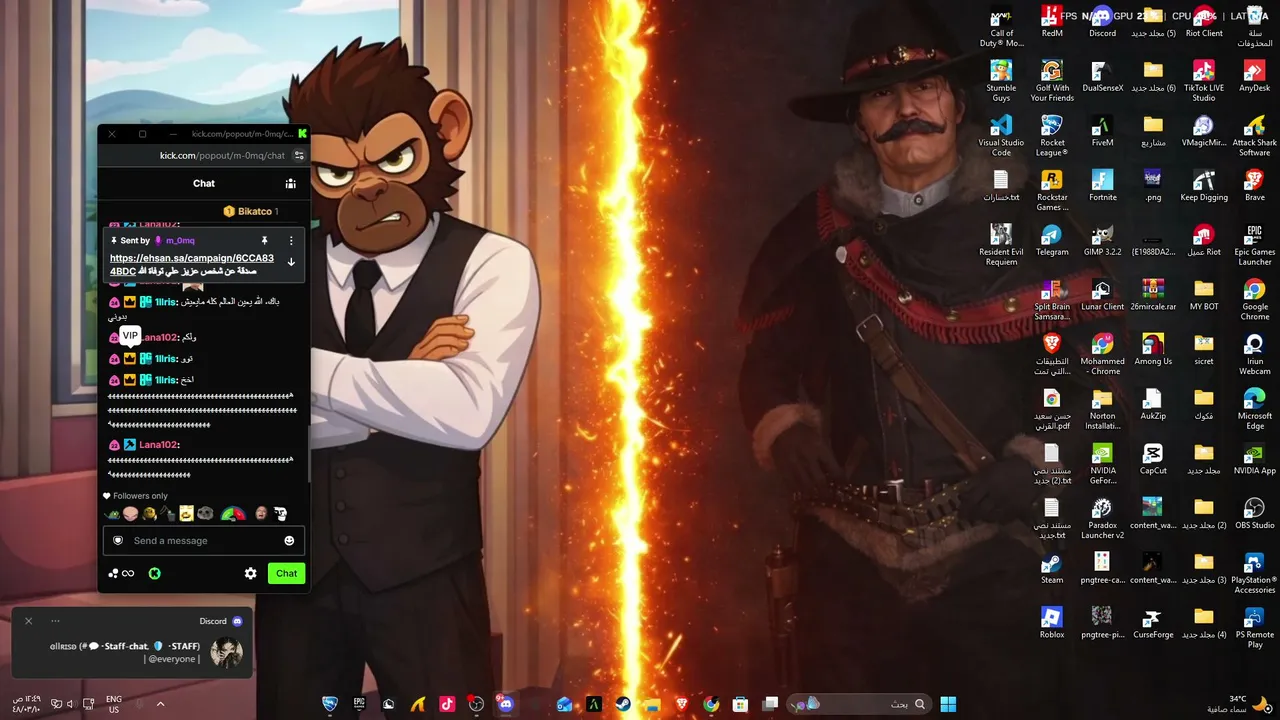Select the Brave browser desktop icon

point(1255,187)
